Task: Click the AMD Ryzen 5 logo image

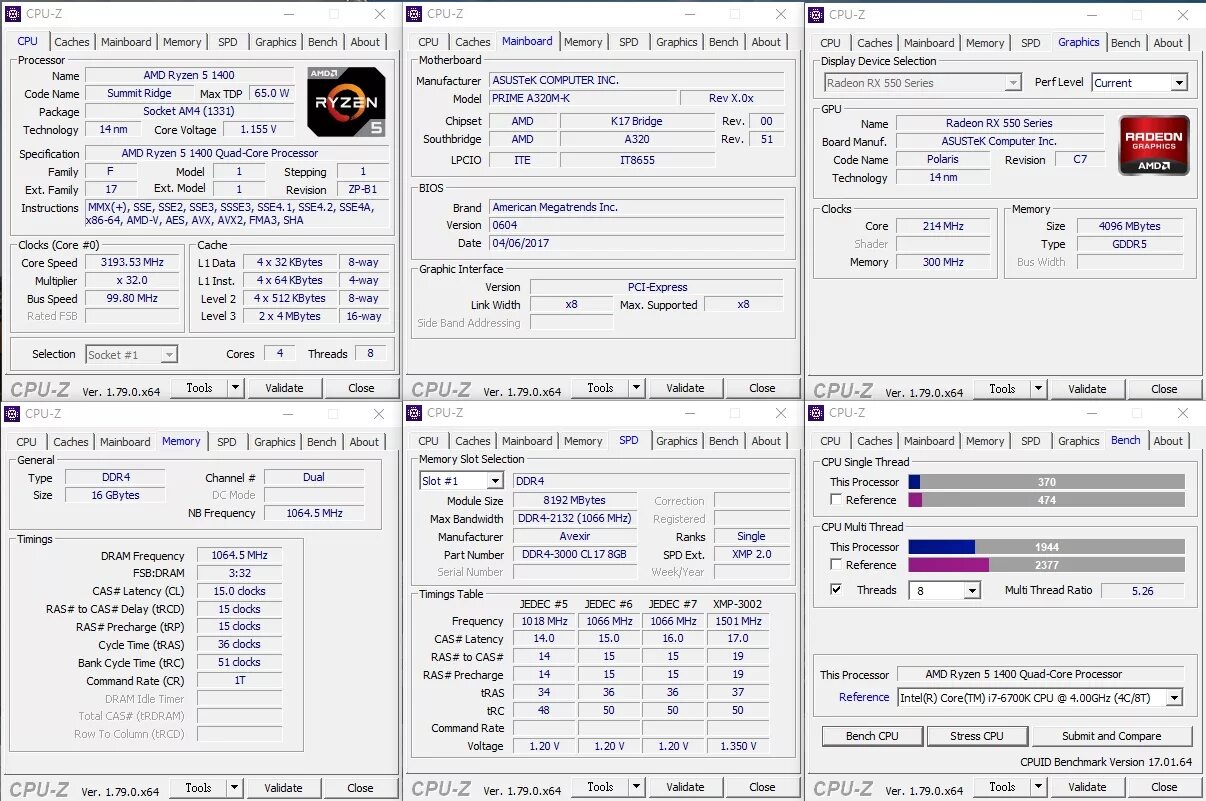Action: click(346, 102)
